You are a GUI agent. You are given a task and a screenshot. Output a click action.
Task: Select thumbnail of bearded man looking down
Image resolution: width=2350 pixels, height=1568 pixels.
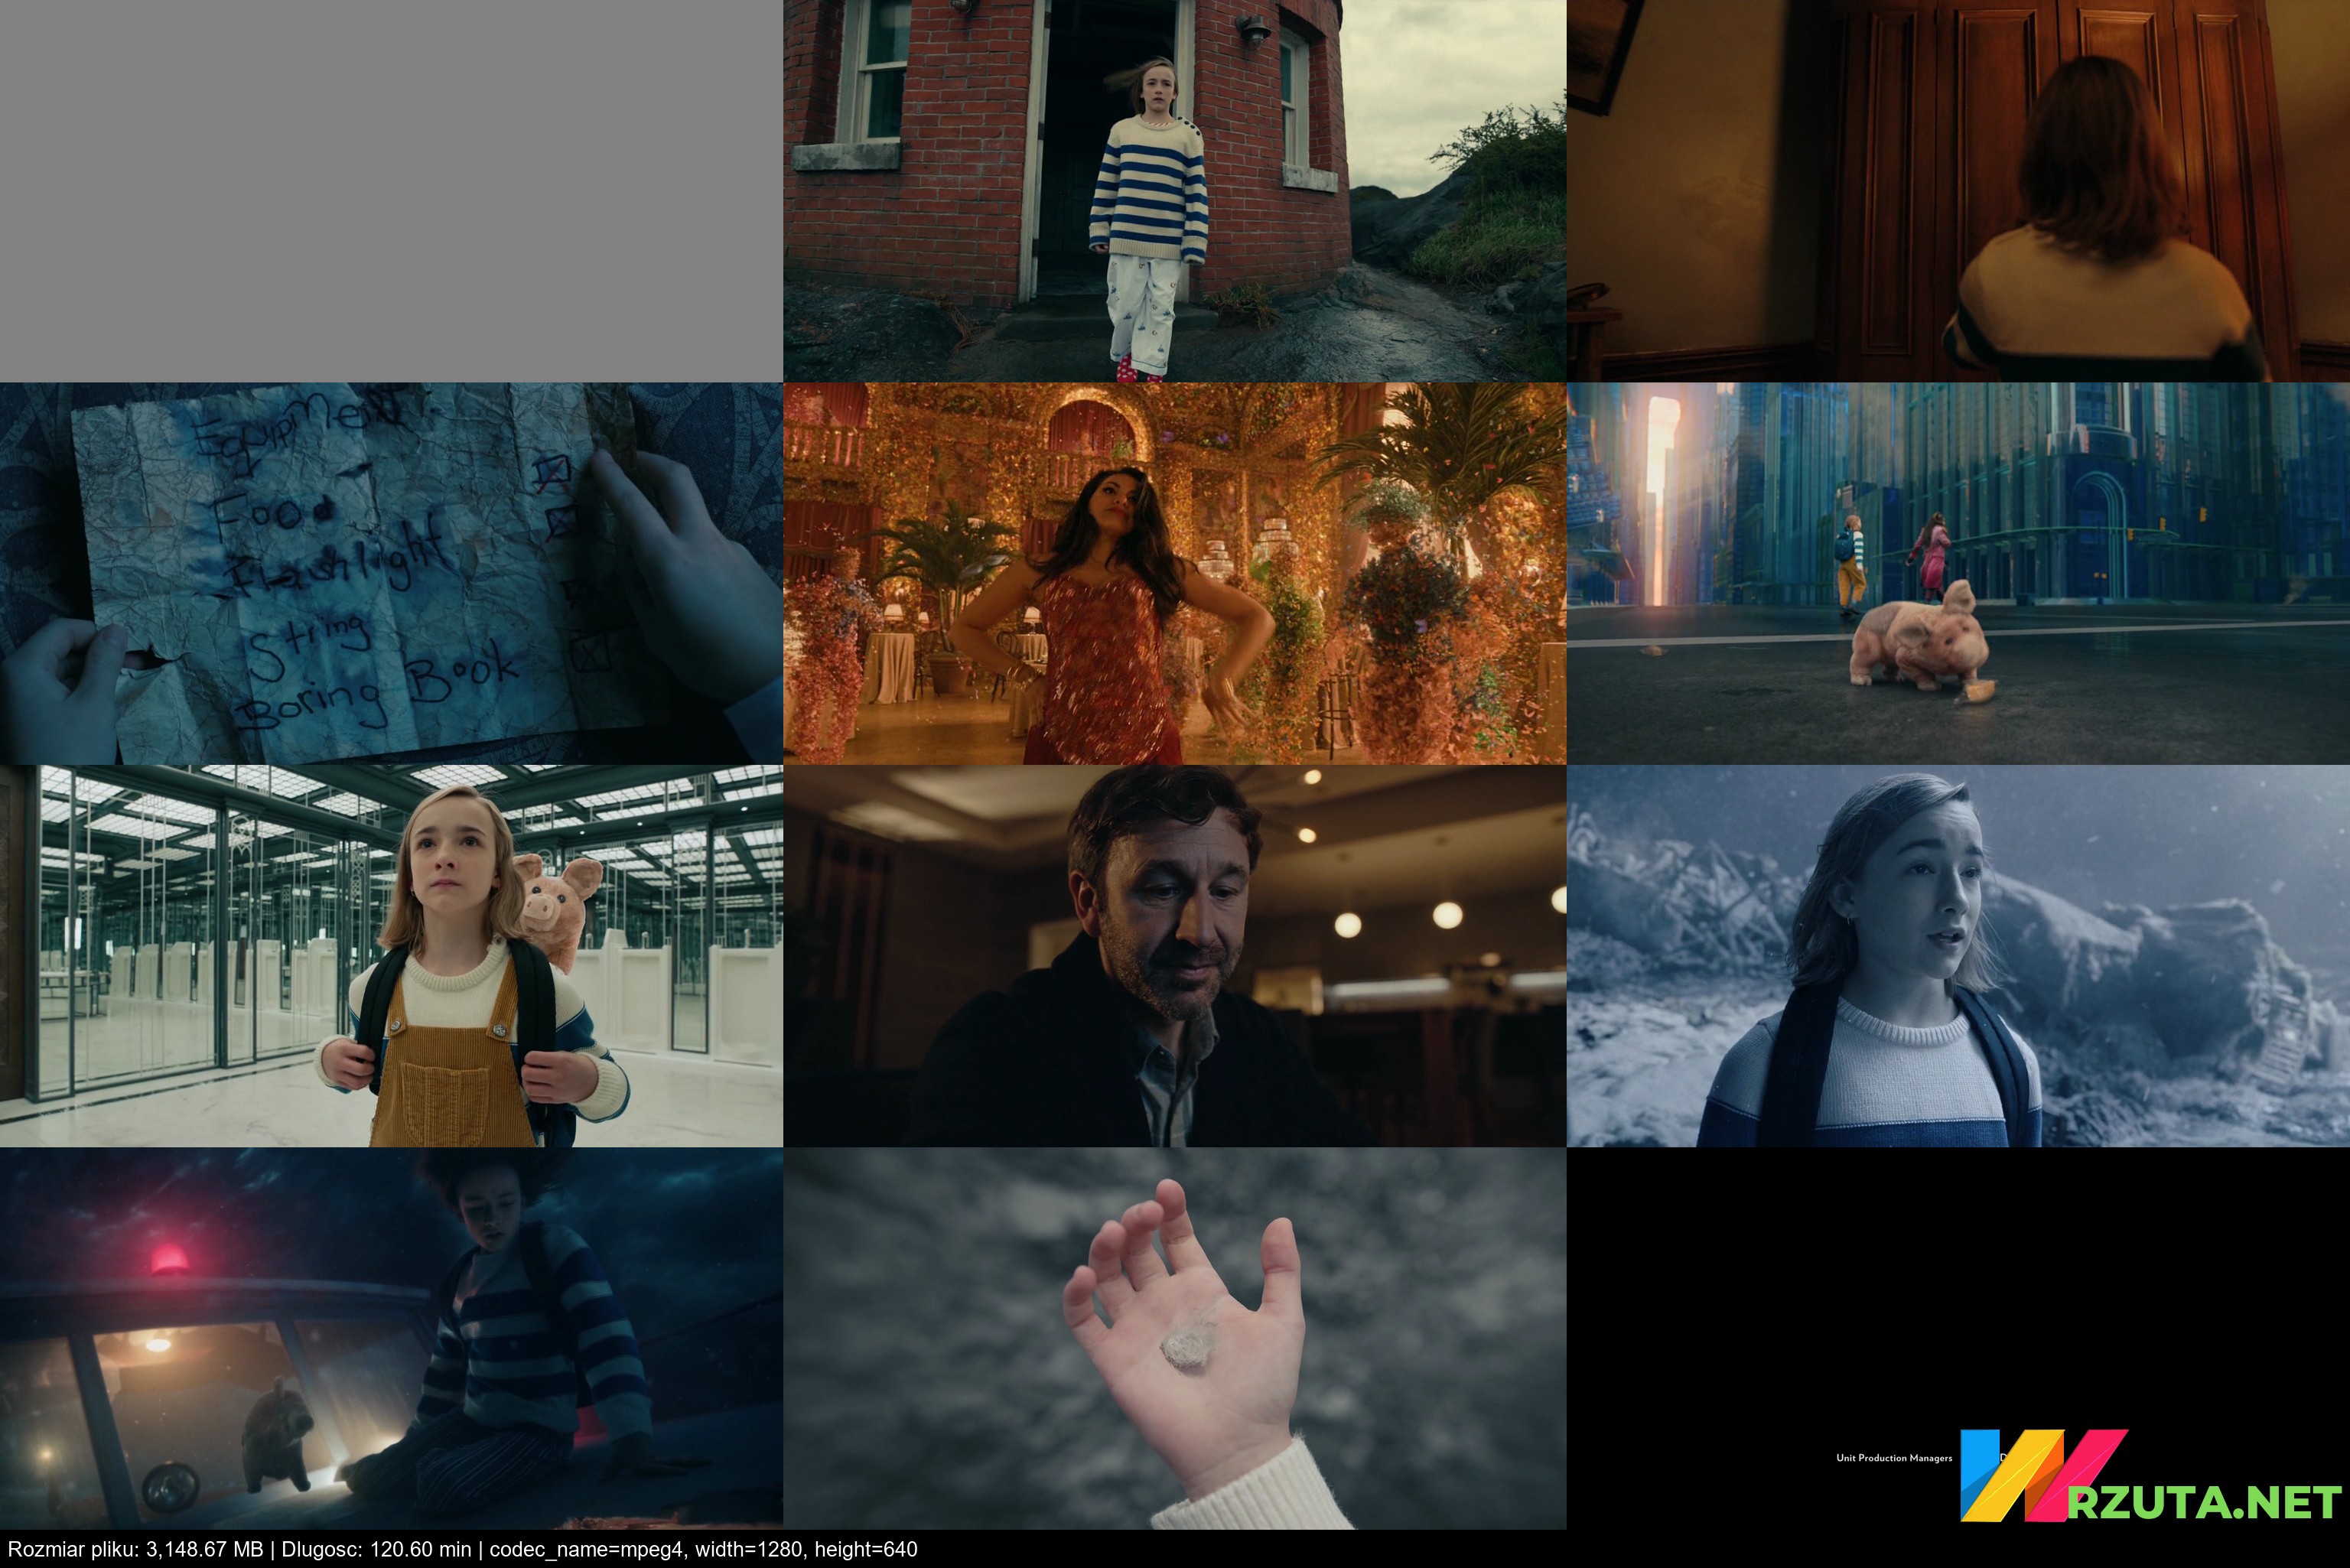(1174, 956)
